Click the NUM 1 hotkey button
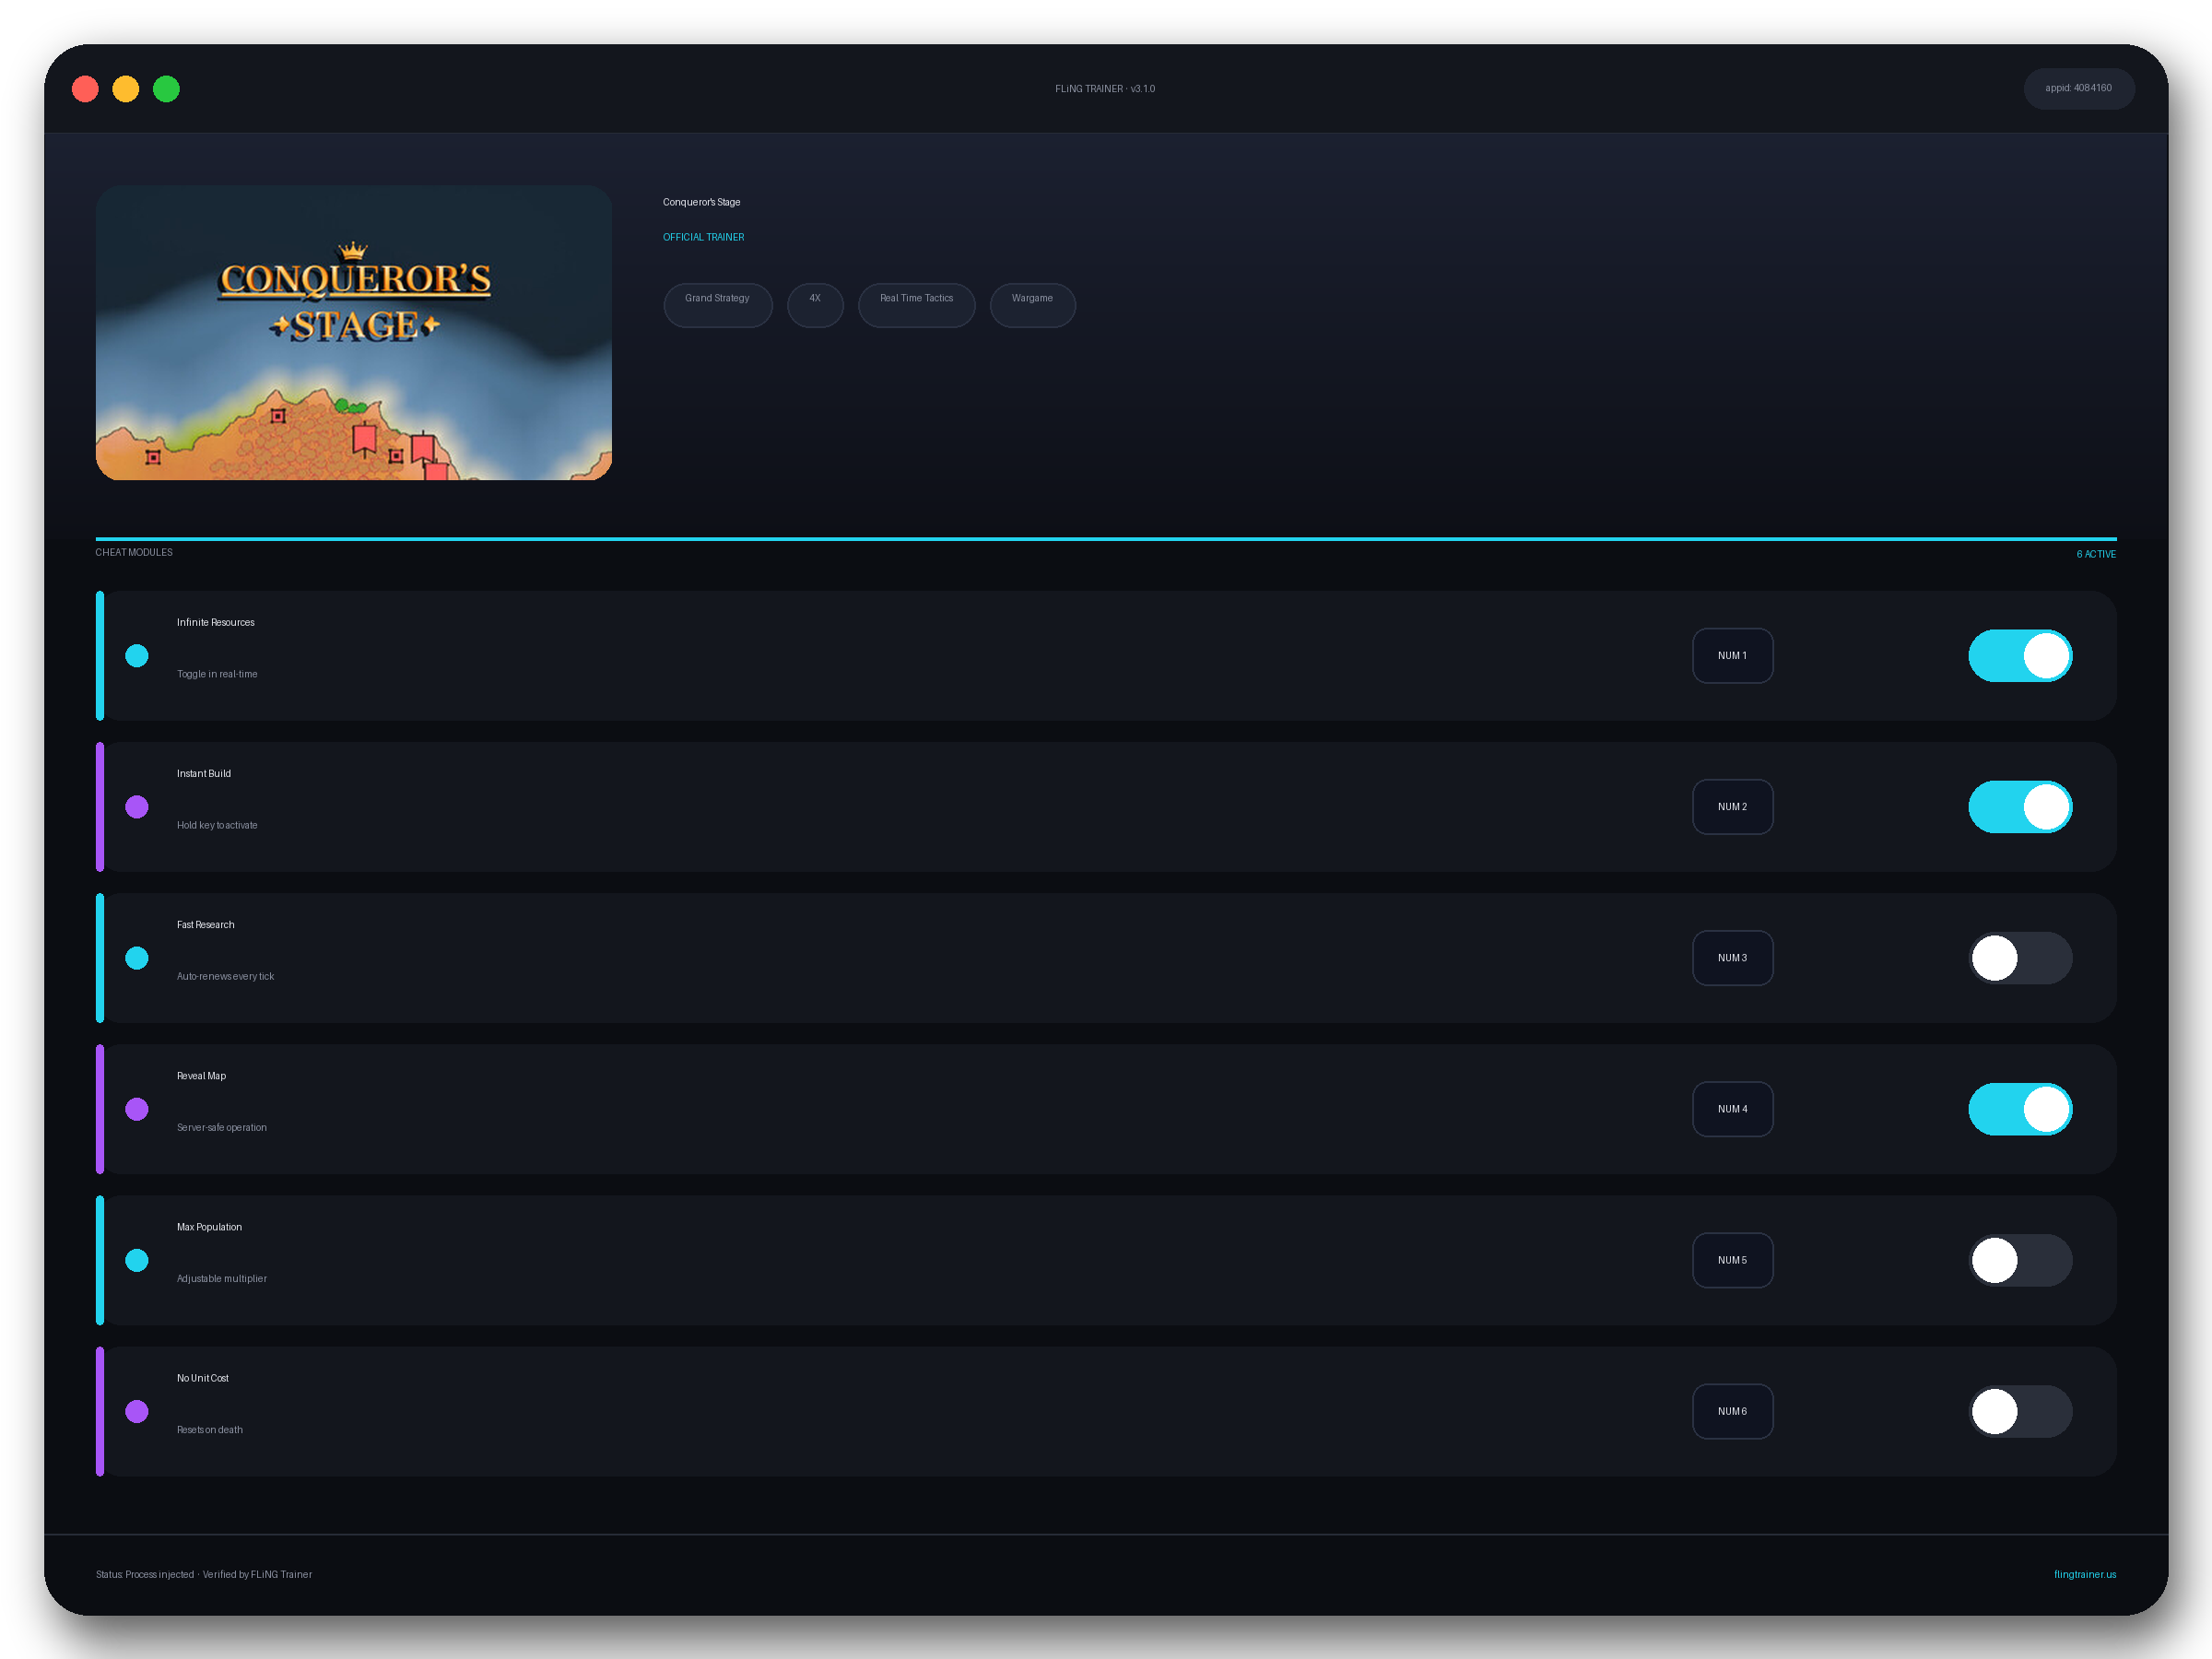2212x1659 pixels. pos(1732,656)
